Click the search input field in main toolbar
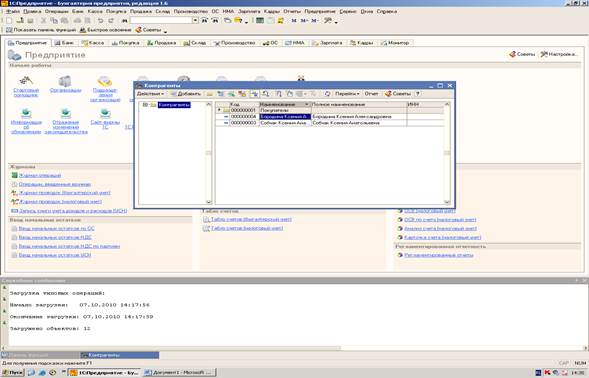This screenshot has width=589, height=378. pyautogui.click(x=161, y=20)
